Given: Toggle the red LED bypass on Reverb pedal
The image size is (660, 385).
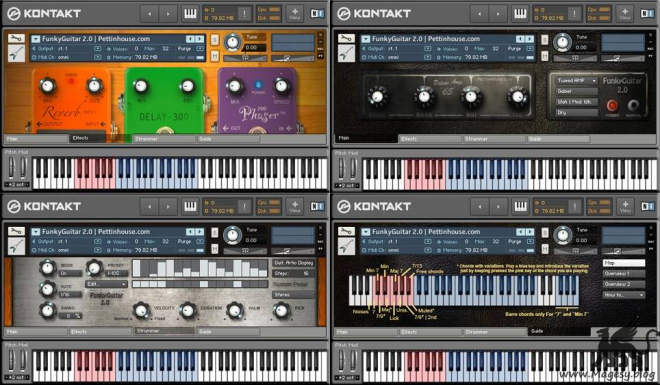Looking at the screenshot, I should click(x=71, y=81).
